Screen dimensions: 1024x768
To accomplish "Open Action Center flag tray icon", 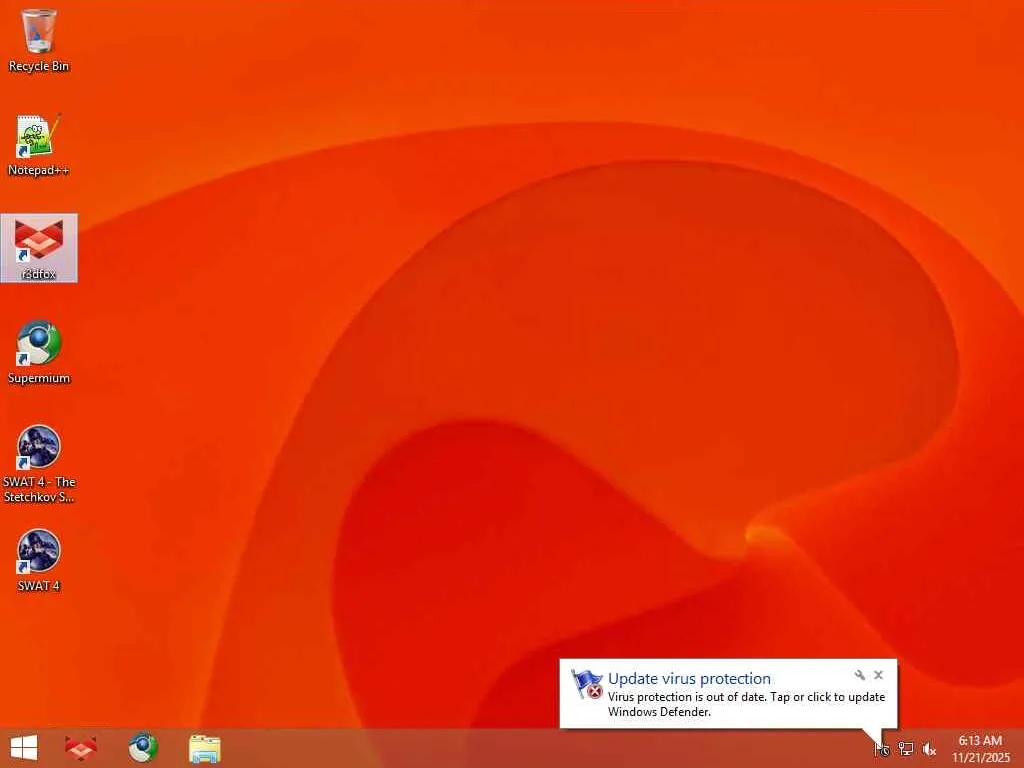I will (882, 748).
